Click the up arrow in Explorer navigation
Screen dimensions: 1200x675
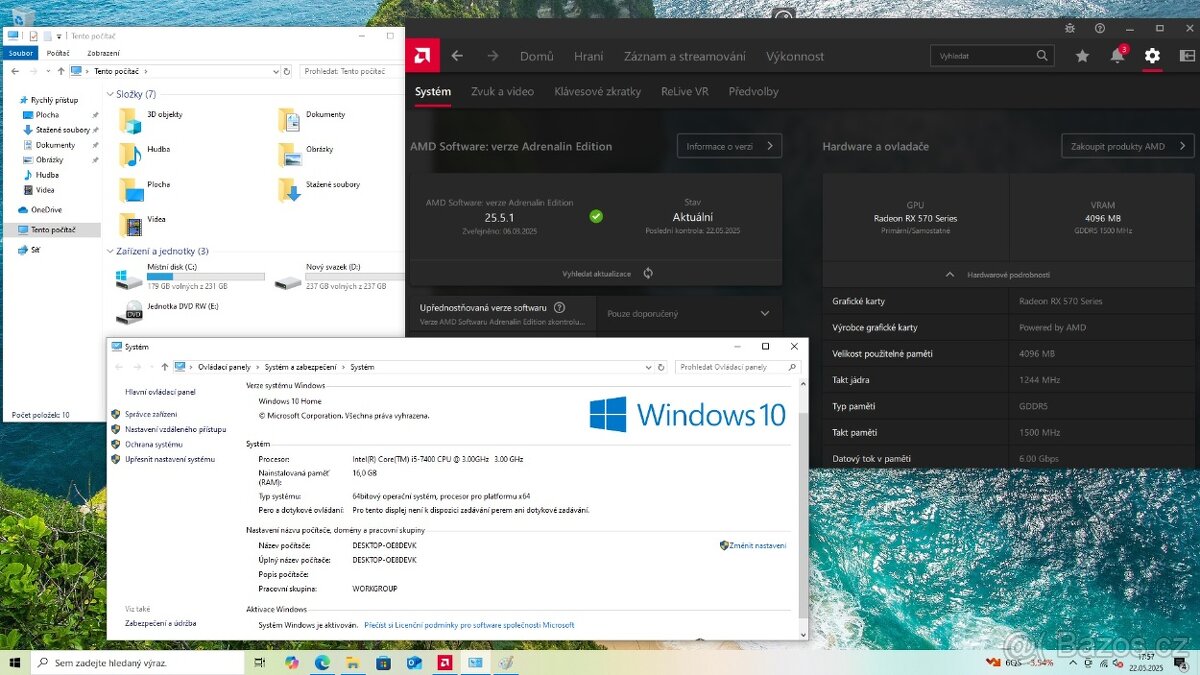click(x=61, y=71)
